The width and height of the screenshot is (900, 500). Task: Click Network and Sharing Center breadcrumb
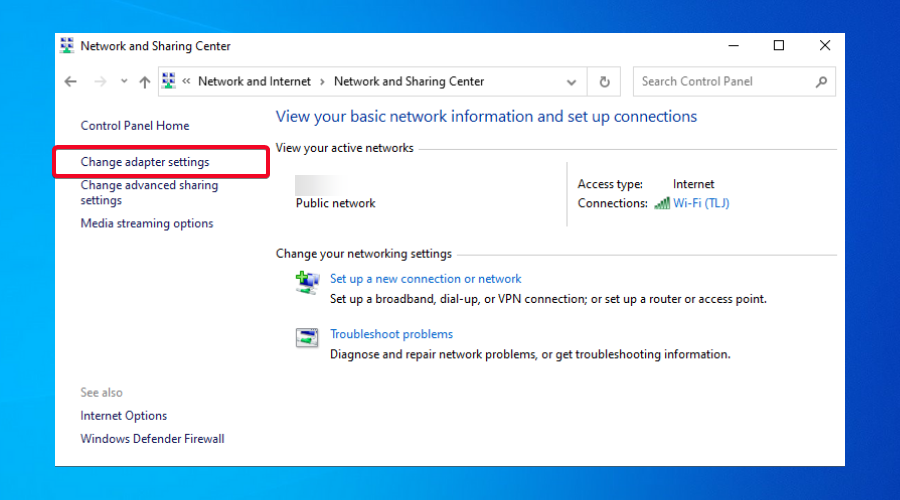tap(409, 82)
